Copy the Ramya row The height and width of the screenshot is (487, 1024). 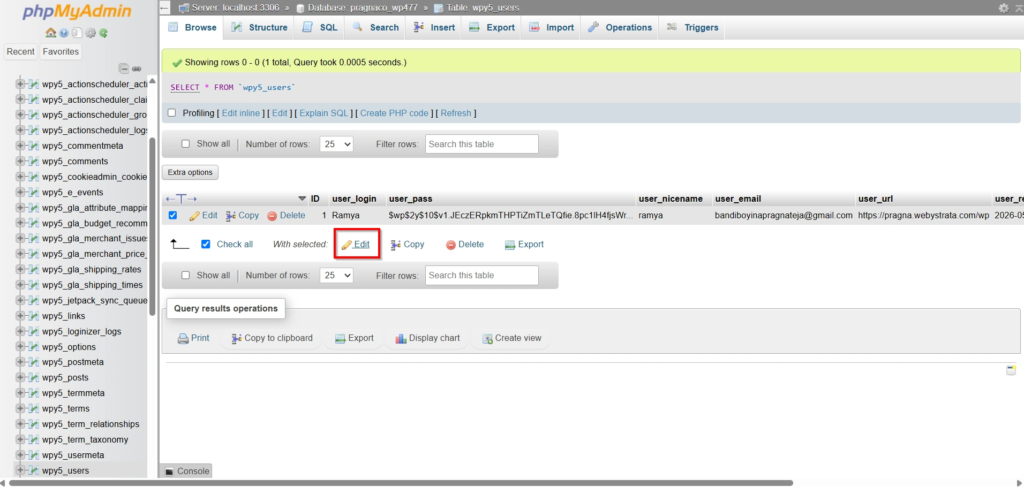[242, 215]
